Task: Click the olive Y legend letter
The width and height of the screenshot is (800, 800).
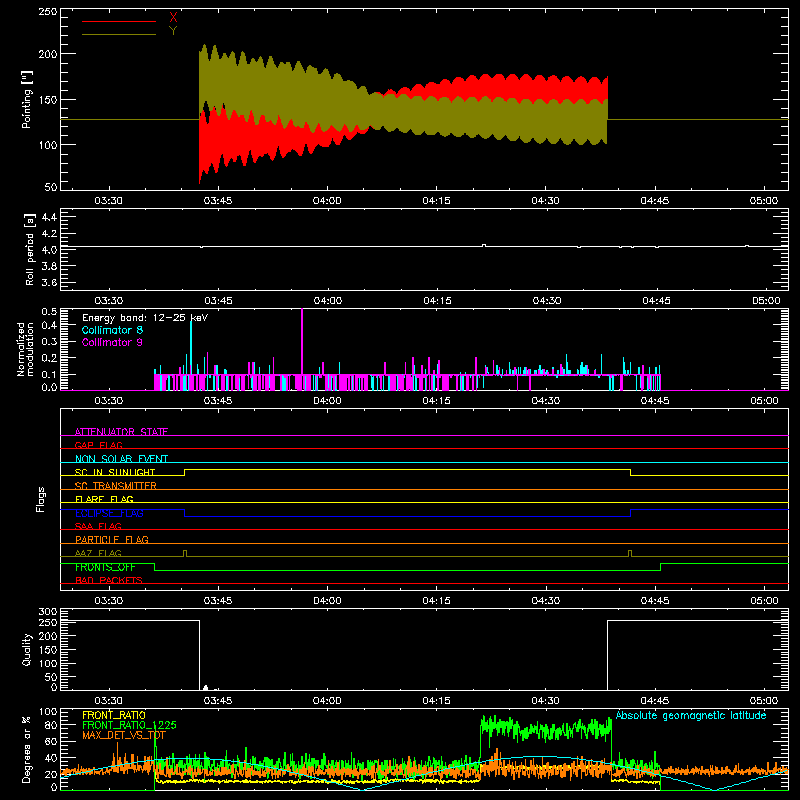Action: click(x=173, y=31)
